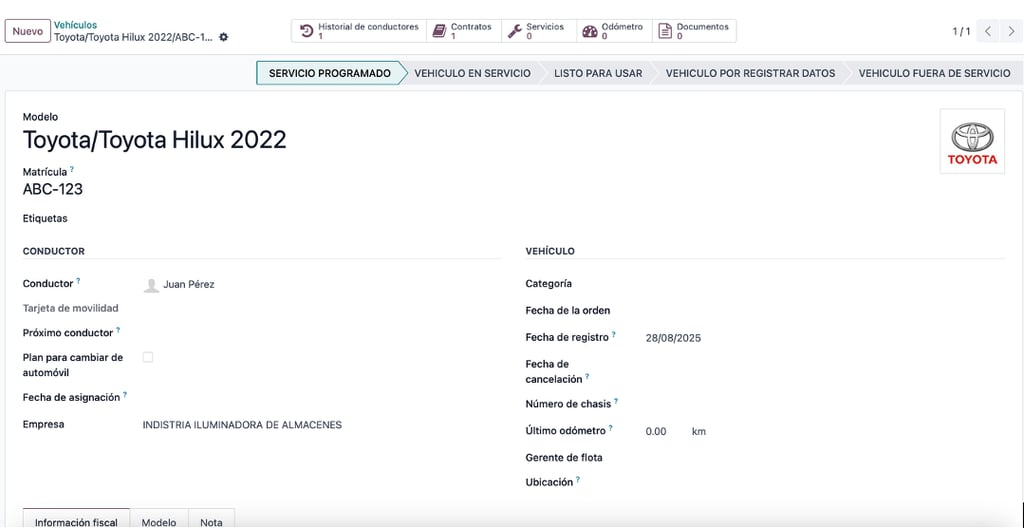Open the Fecha de asignación date field
This screenshot has width=1024, height=528.
pos(322,397)
